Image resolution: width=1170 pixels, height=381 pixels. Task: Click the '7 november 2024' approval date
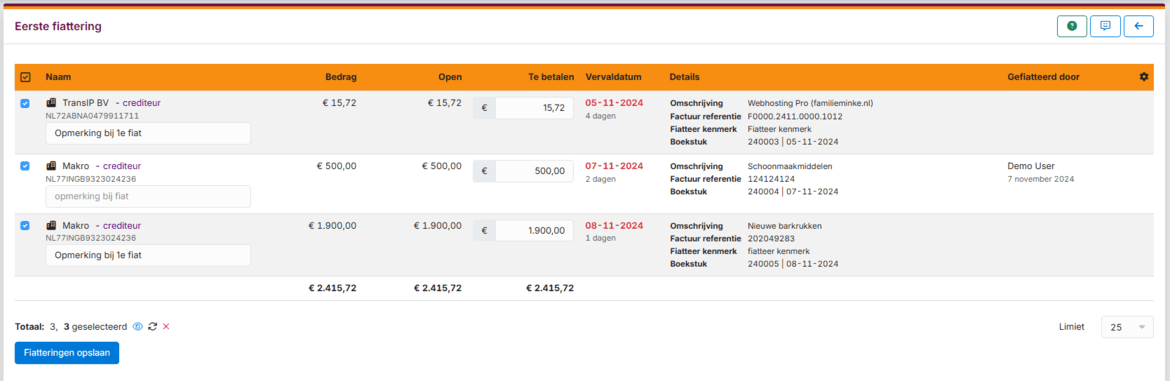tap(1040, 179)
